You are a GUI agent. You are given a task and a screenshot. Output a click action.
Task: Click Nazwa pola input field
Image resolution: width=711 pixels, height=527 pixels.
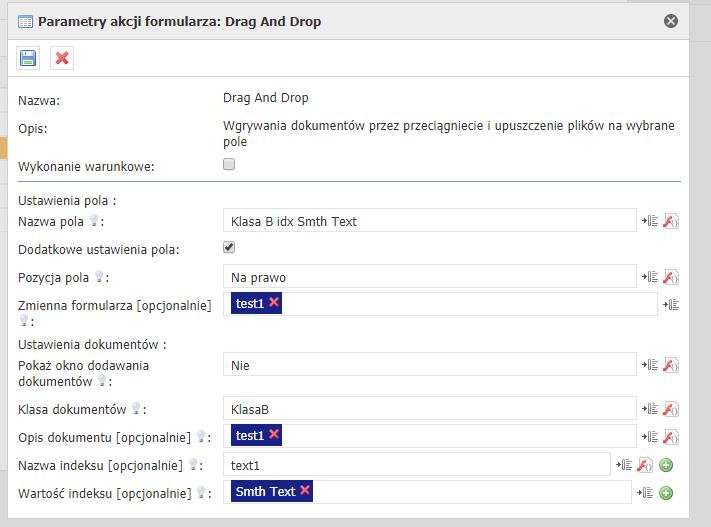[x=429, y=221]
